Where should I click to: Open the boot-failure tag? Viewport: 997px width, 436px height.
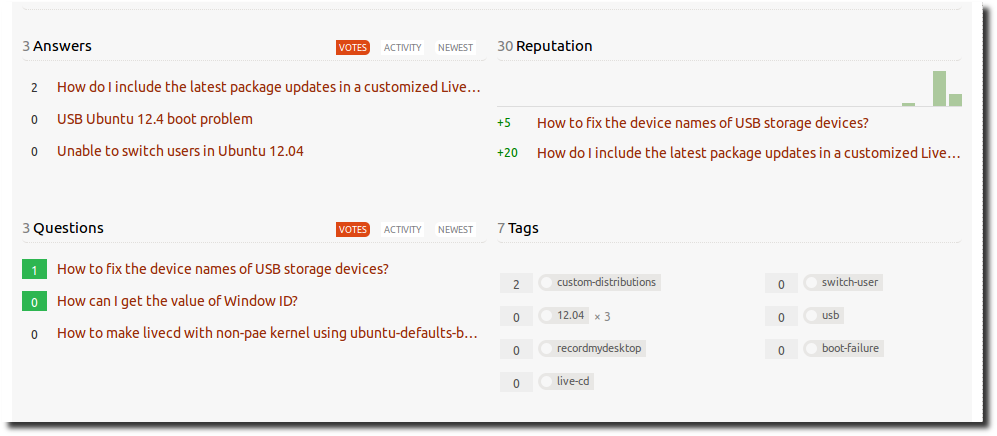(x=850, y=349)
